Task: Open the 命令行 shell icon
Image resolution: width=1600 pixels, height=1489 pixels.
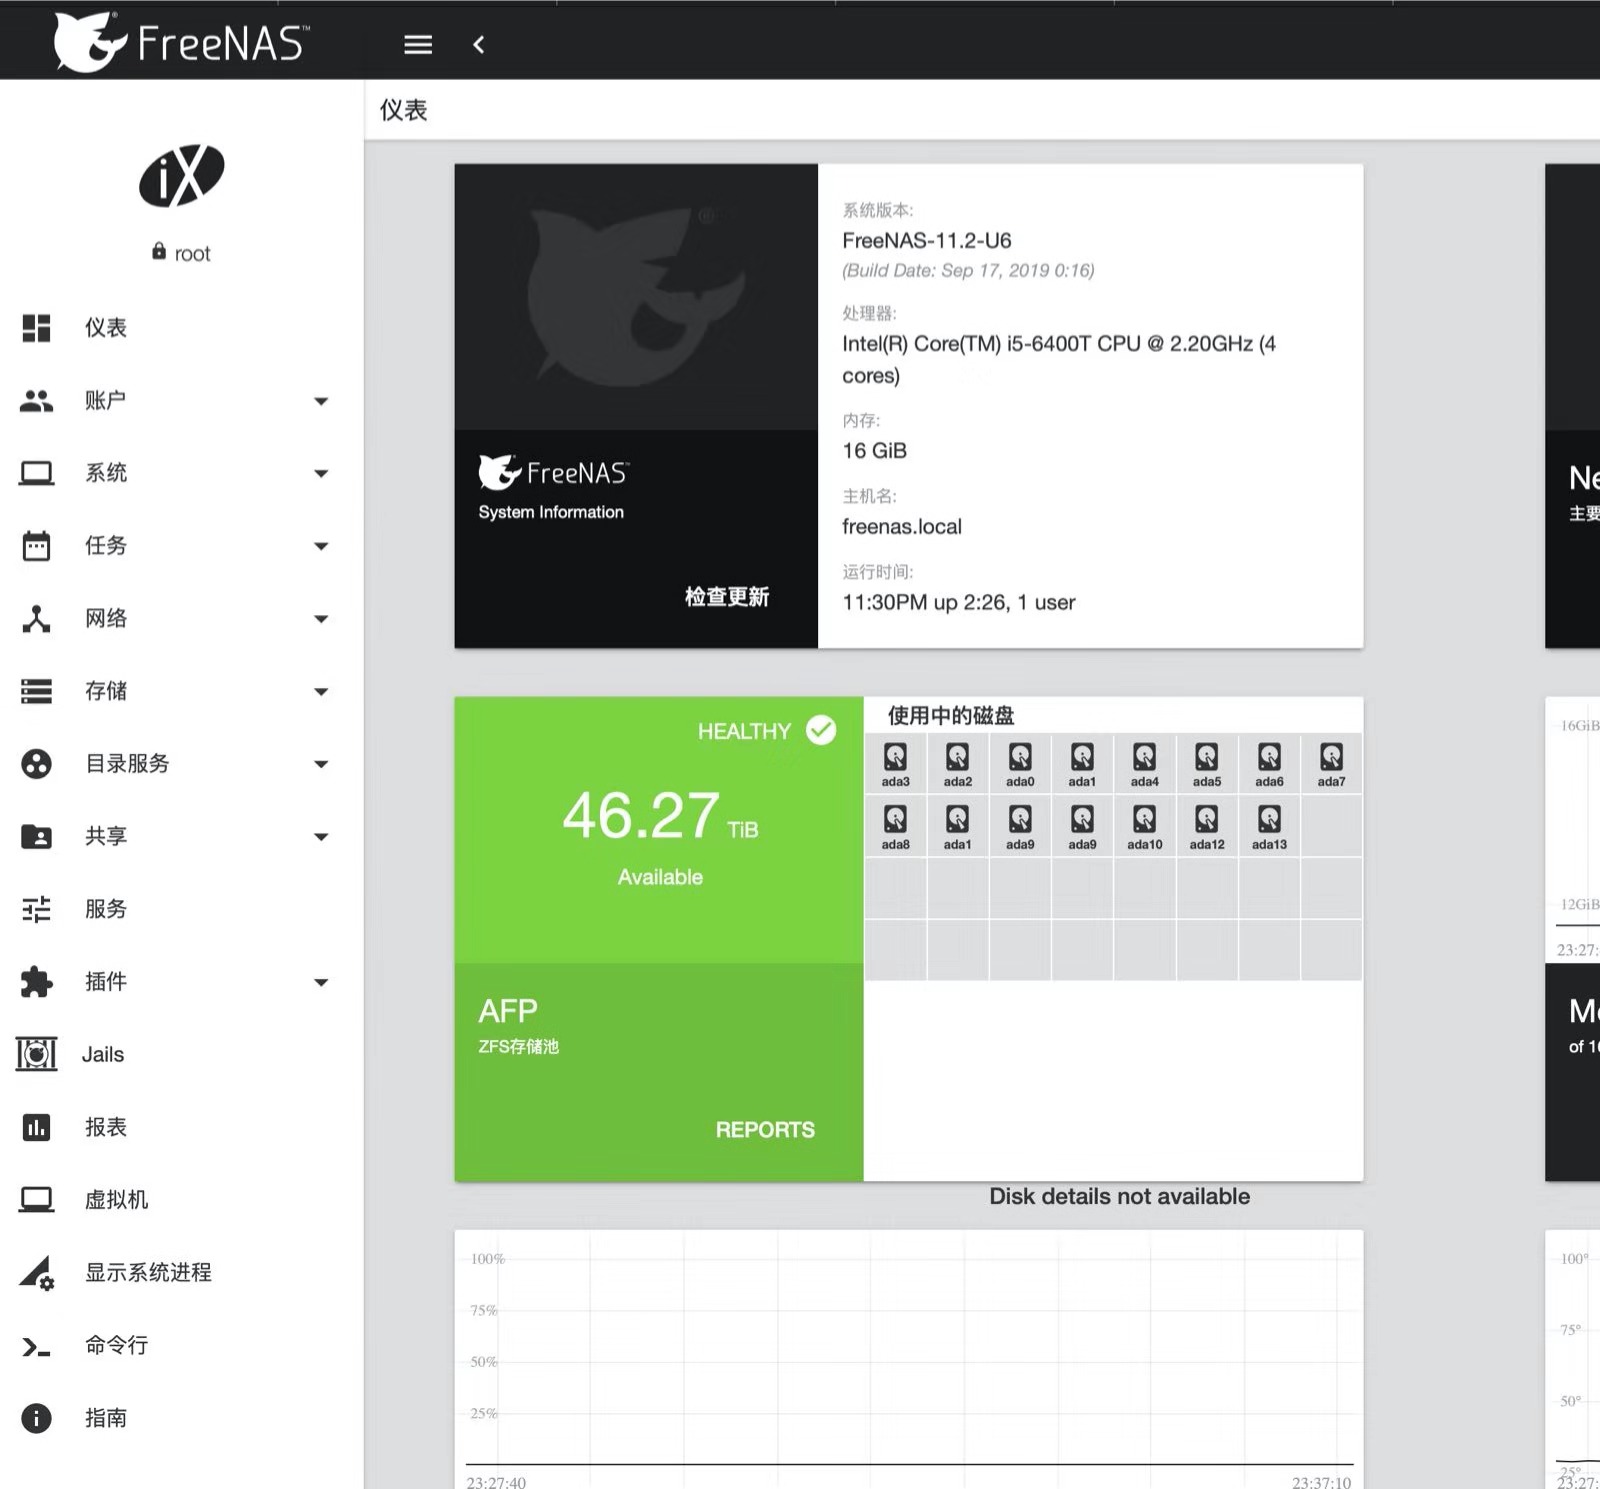Action: click(37, 1345)
